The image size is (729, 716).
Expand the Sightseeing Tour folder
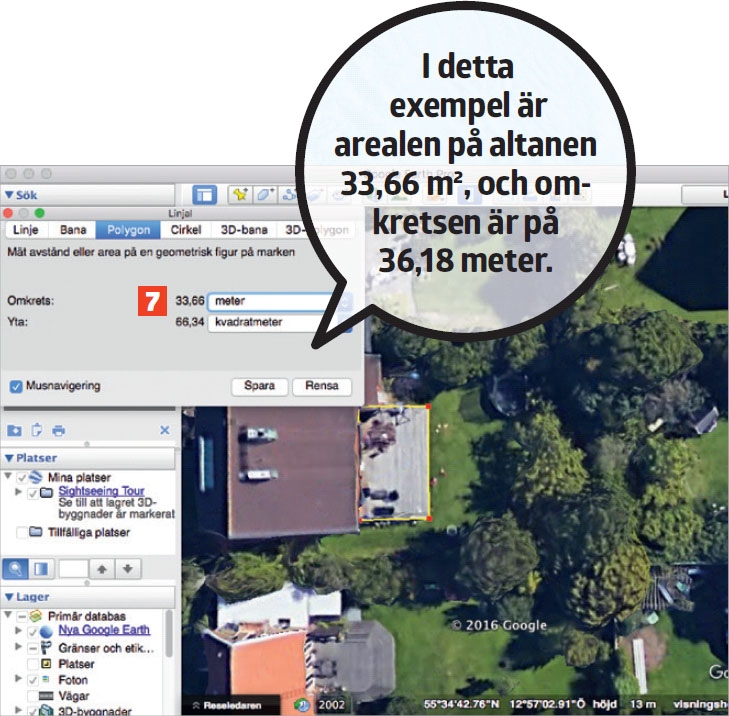click(x=18, y=493)
